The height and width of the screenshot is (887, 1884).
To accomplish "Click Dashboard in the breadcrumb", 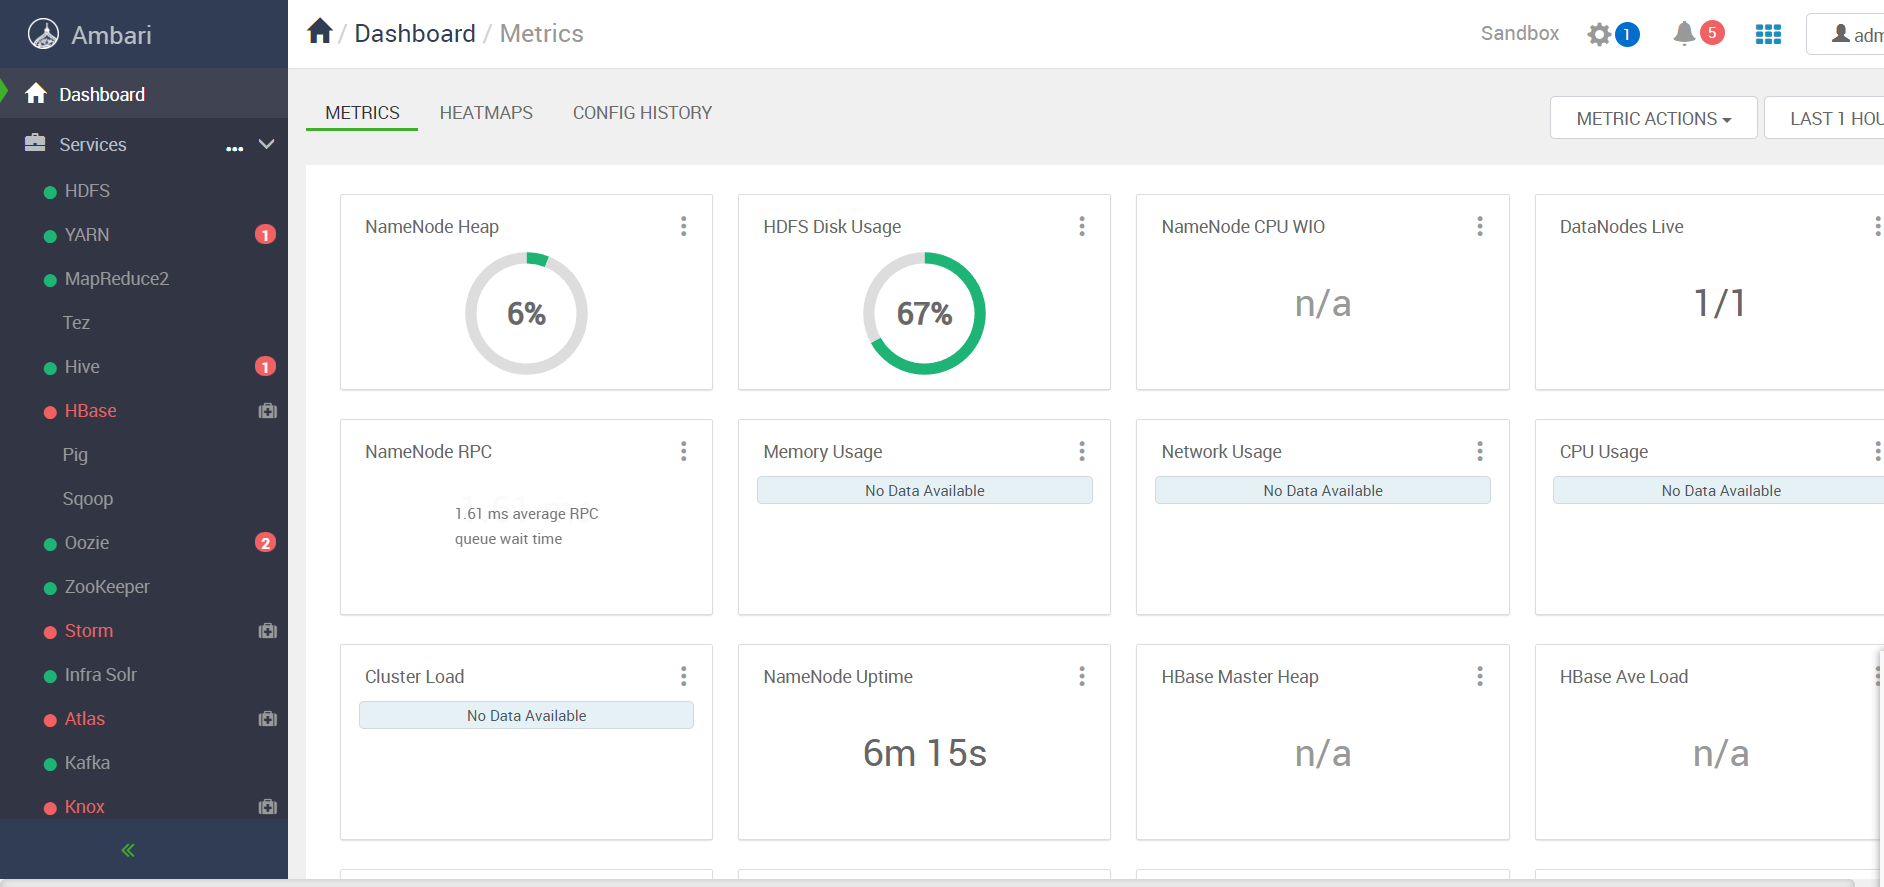I will click(415, 34).
